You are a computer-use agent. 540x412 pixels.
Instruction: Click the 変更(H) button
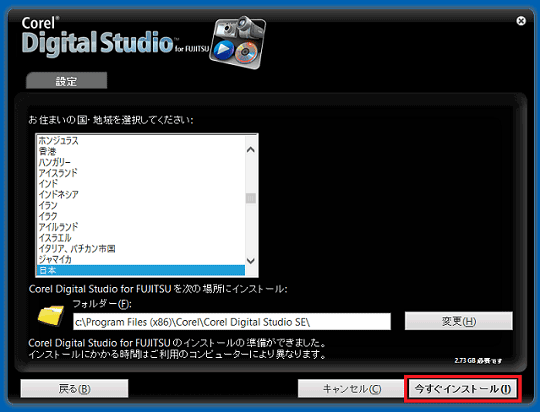(x=459, y=321)
